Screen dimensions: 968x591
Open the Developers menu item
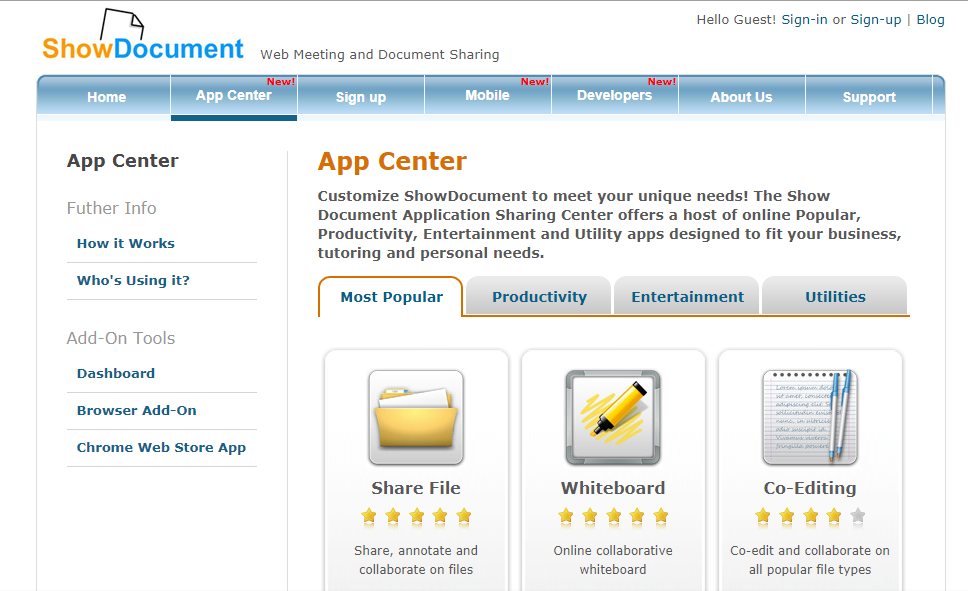point(614,96)
